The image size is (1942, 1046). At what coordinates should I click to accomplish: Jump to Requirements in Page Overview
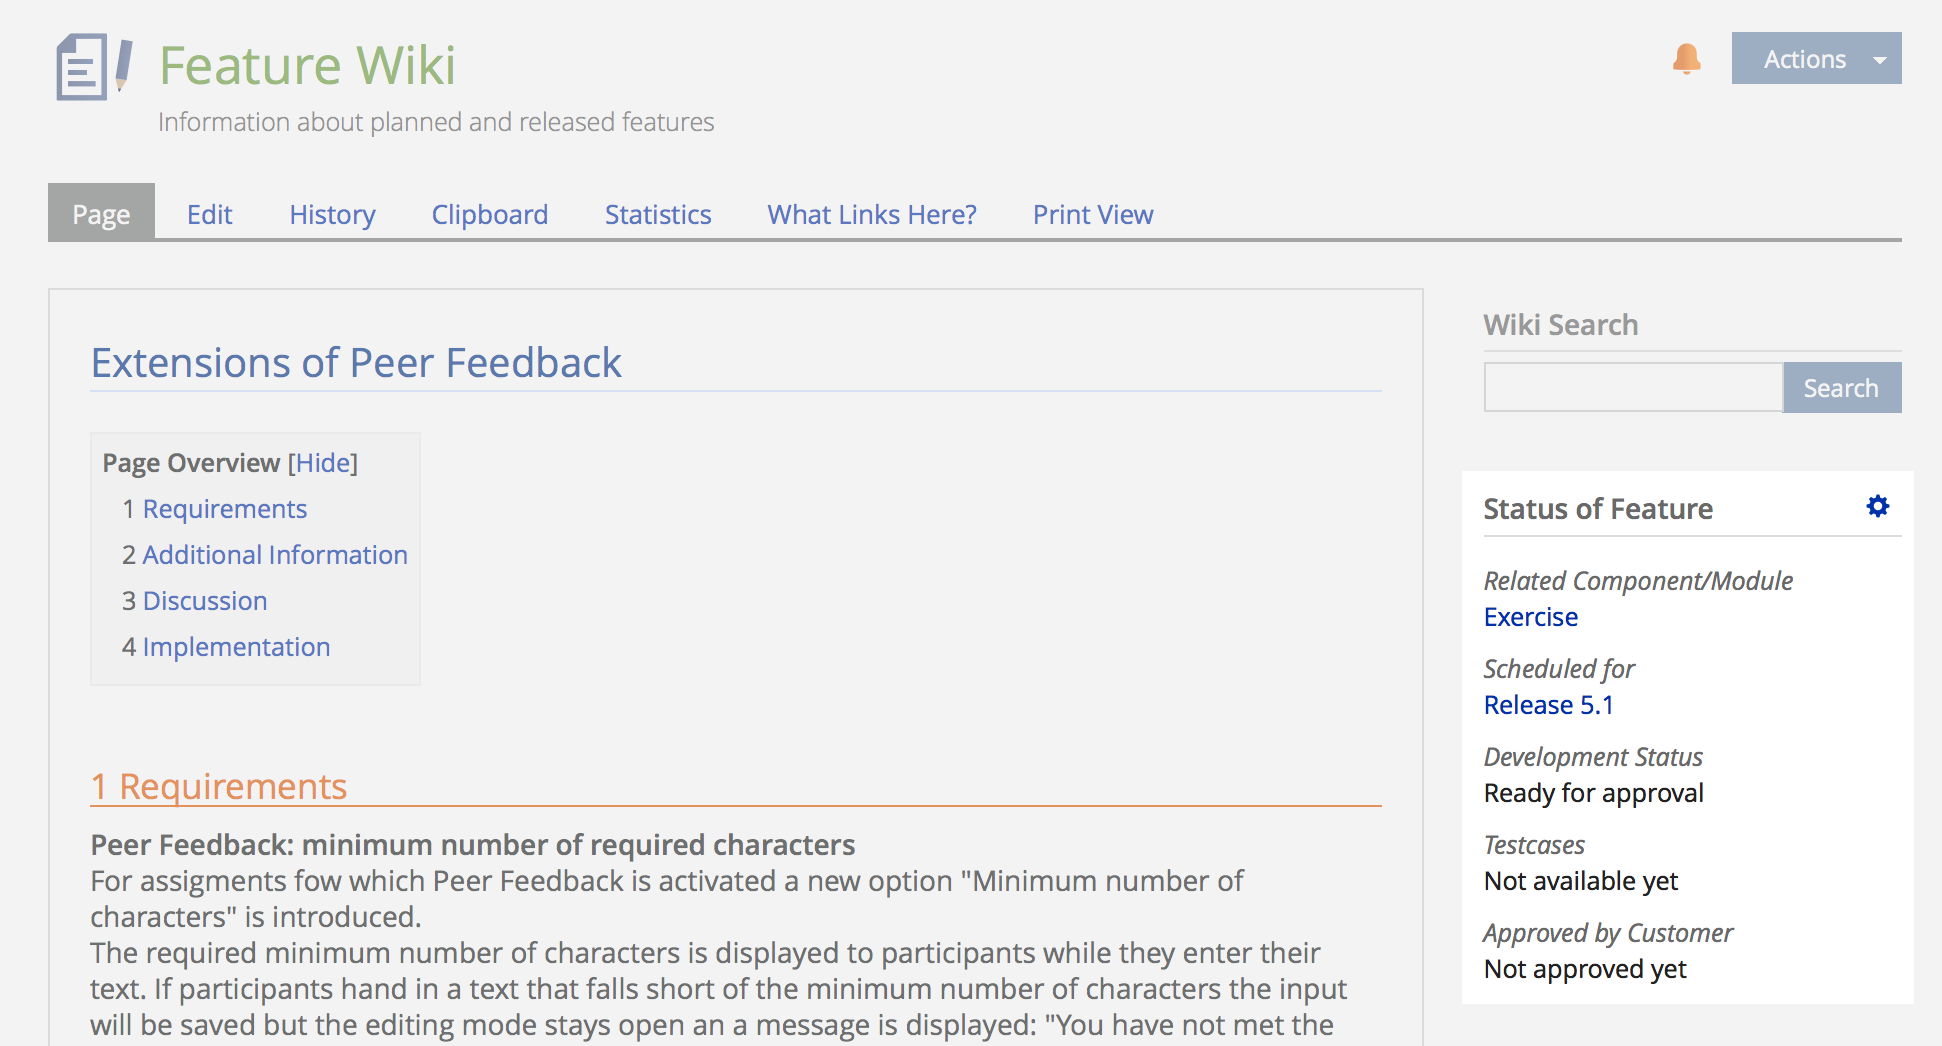click(224, 509)
